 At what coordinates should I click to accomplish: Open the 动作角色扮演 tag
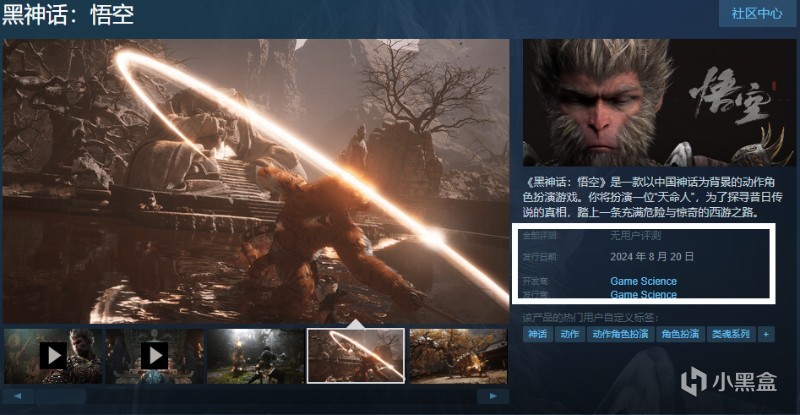[620, 334]
